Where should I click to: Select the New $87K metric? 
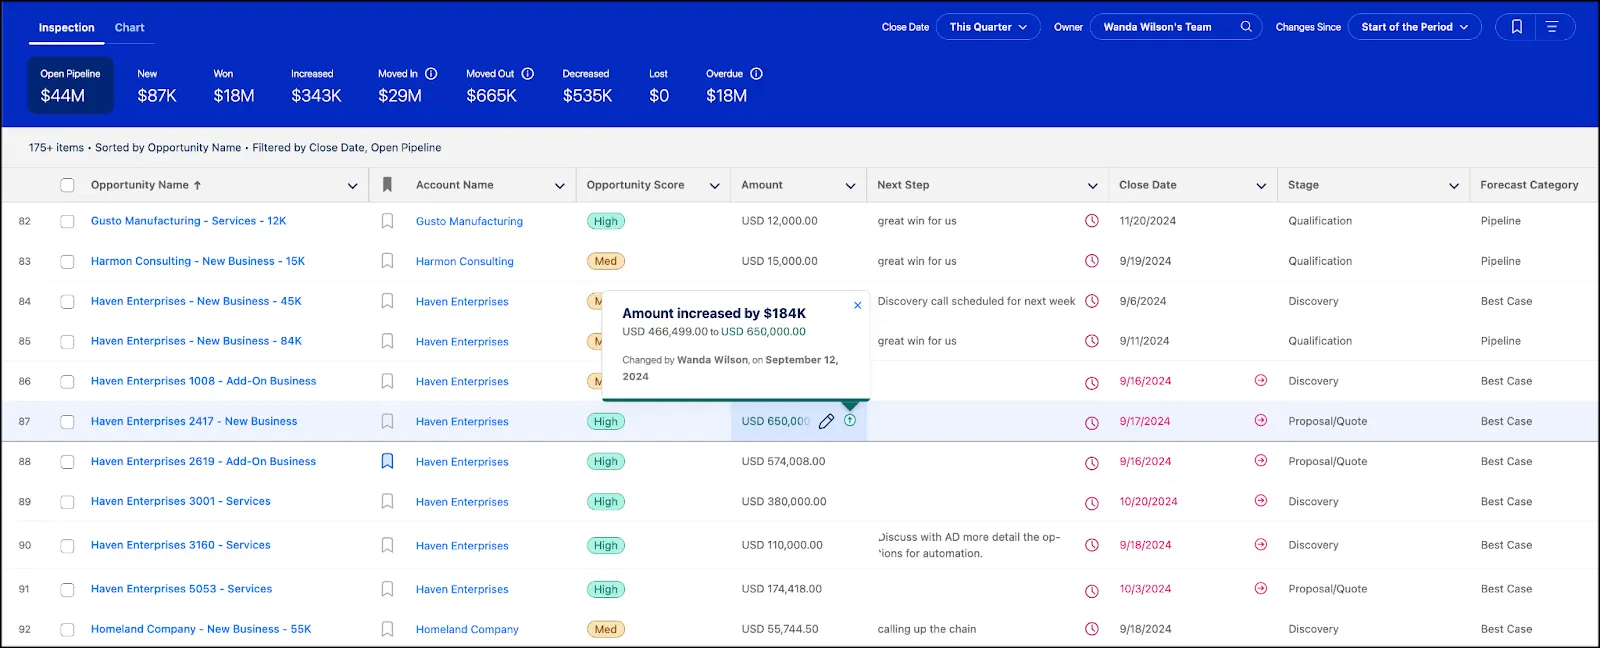157,85
